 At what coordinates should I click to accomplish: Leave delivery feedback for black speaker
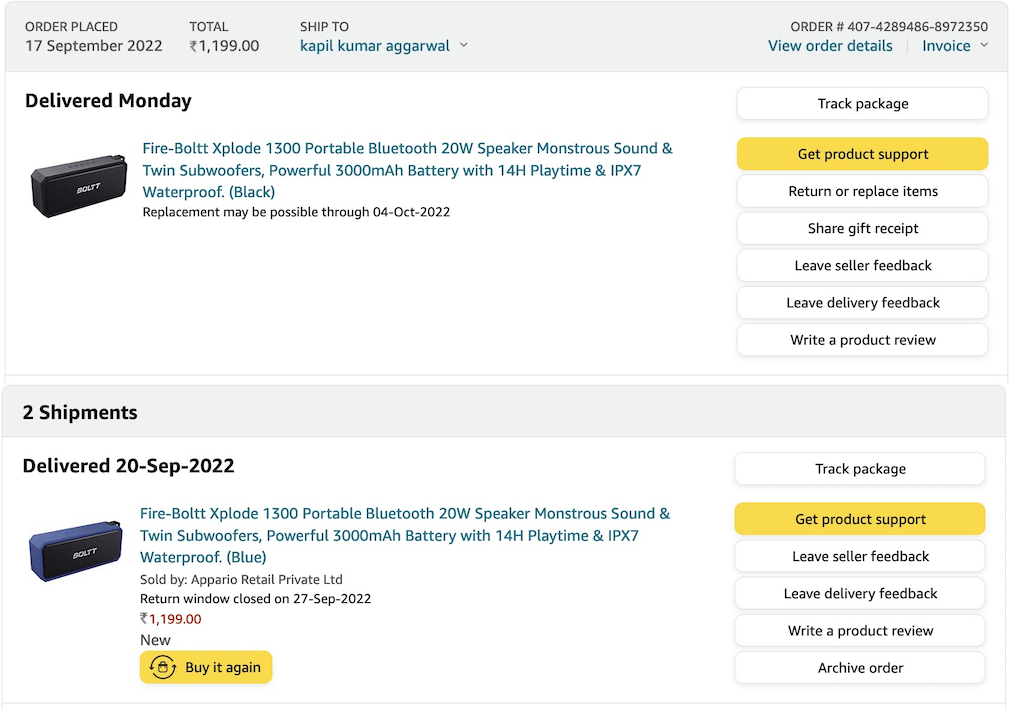862,302
